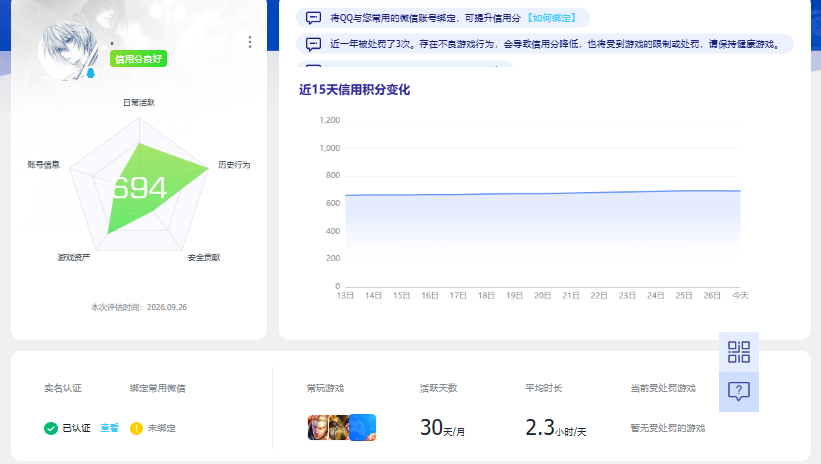Click the 历史行为 radar label

click(234, 164)
